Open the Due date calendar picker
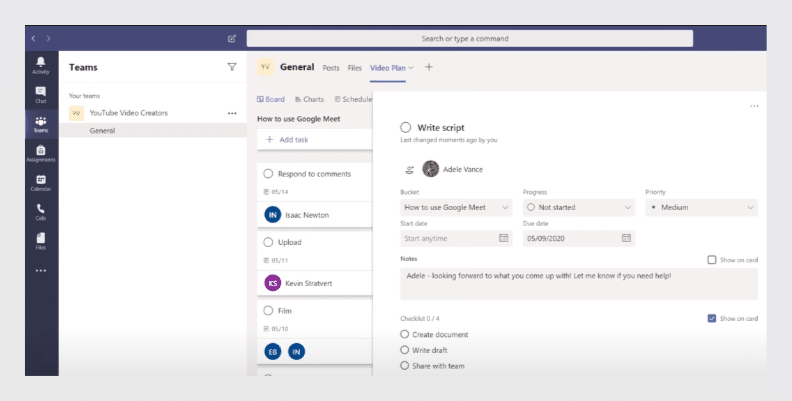792x401 pixels. (x=626, y=238)
